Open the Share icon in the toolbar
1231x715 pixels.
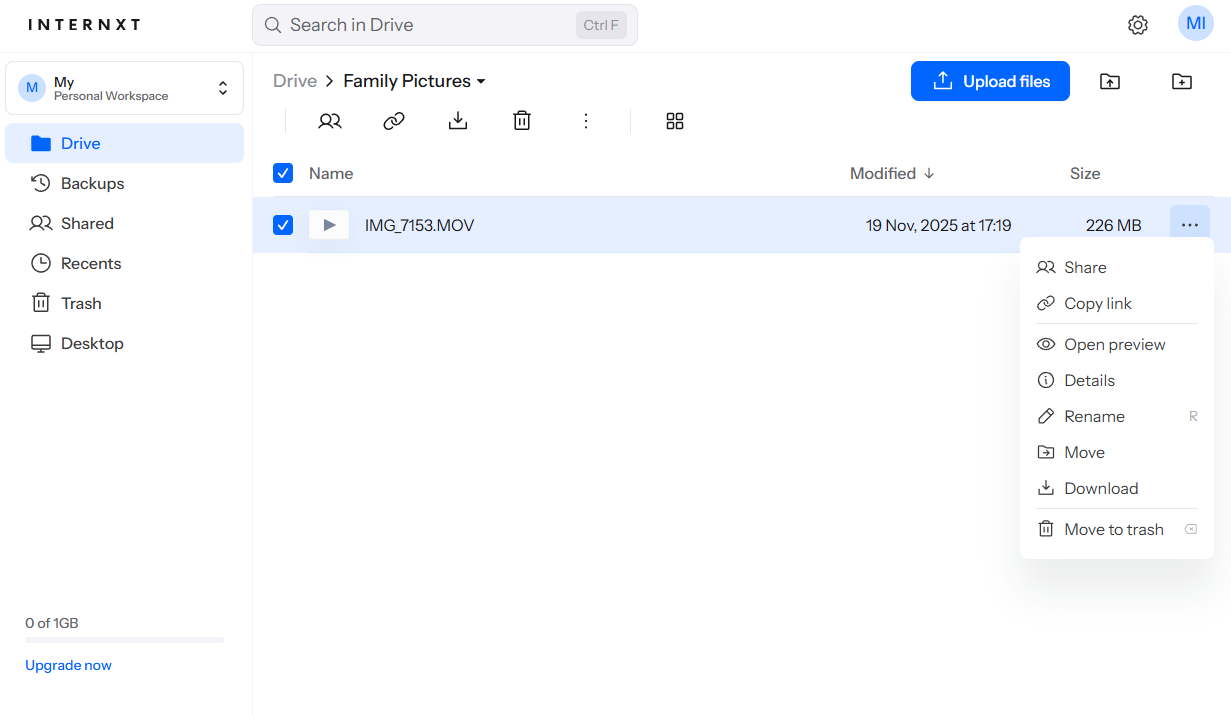330,120
